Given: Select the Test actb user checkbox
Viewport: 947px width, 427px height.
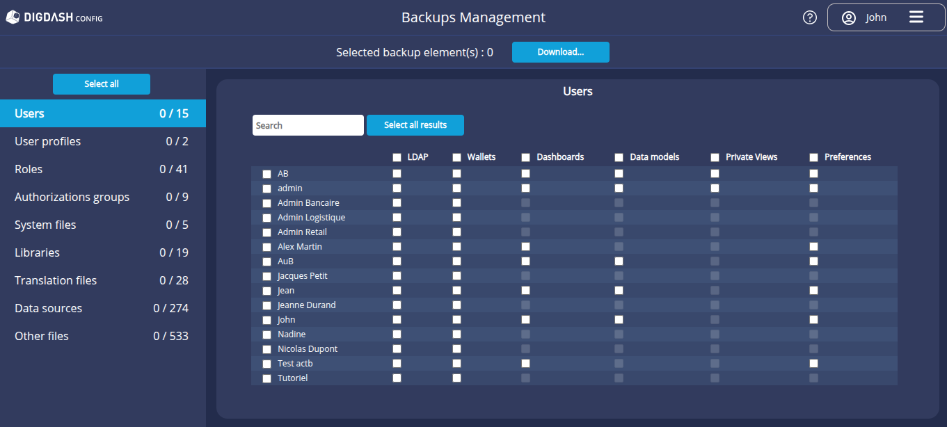Looking at the screenshot, I should 267,364.
